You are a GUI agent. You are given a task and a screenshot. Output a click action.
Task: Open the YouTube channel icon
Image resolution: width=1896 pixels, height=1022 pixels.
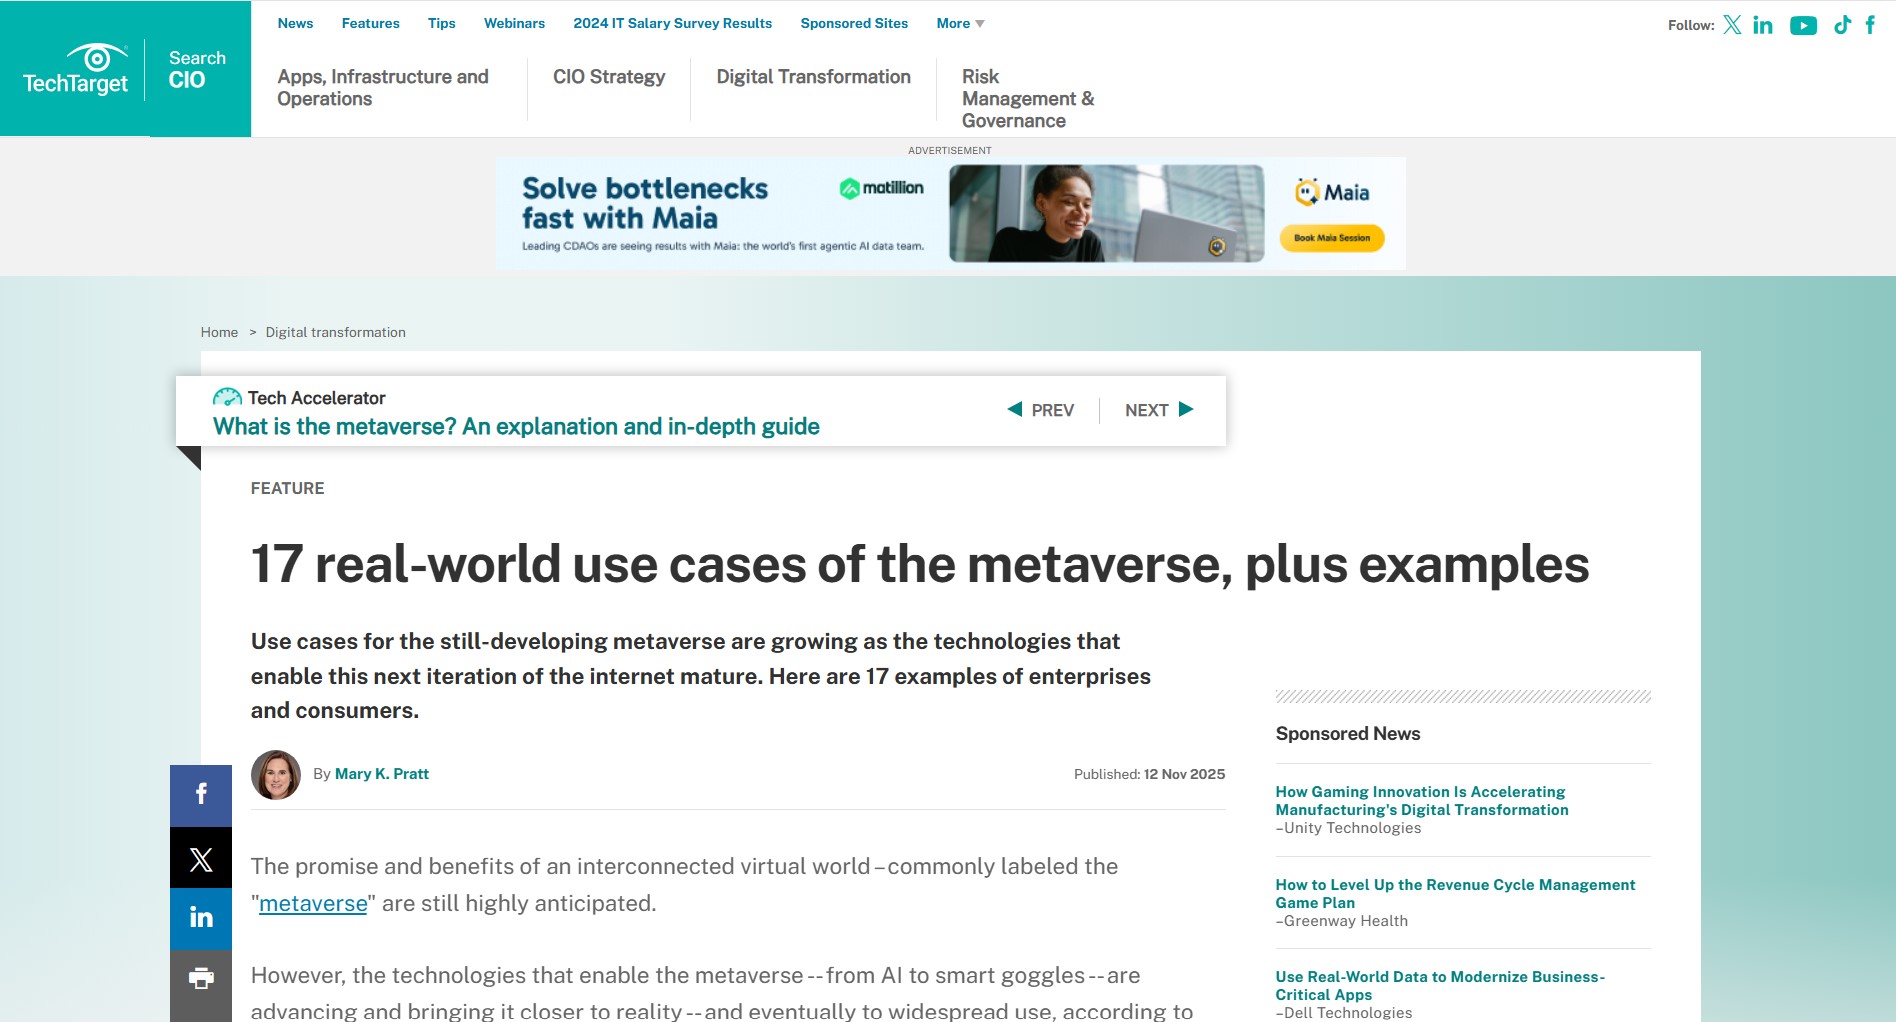pyautogui.click(x=1803, y=25)
